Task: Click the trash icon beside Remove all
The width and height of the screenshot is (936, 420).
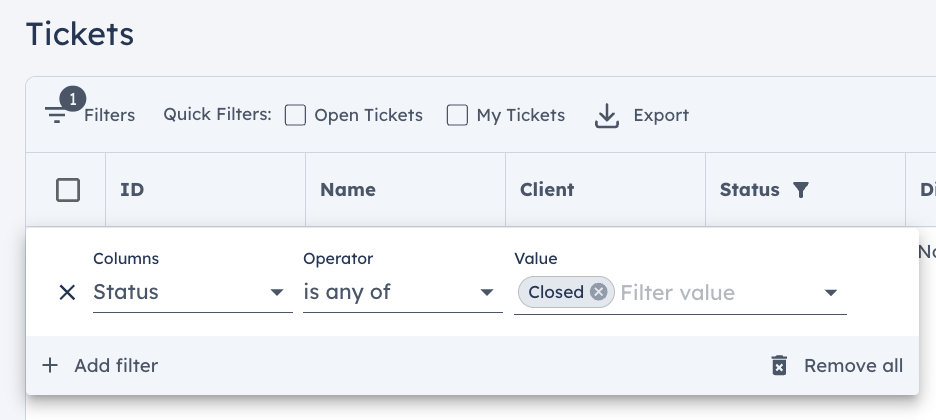Action: tap(779, 365)
